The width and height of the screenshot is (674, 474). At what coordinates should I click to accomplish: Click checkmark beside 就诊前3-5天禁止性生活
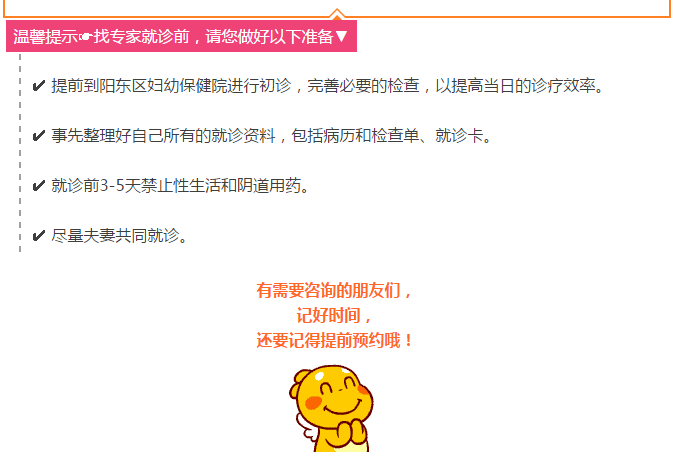39,186
